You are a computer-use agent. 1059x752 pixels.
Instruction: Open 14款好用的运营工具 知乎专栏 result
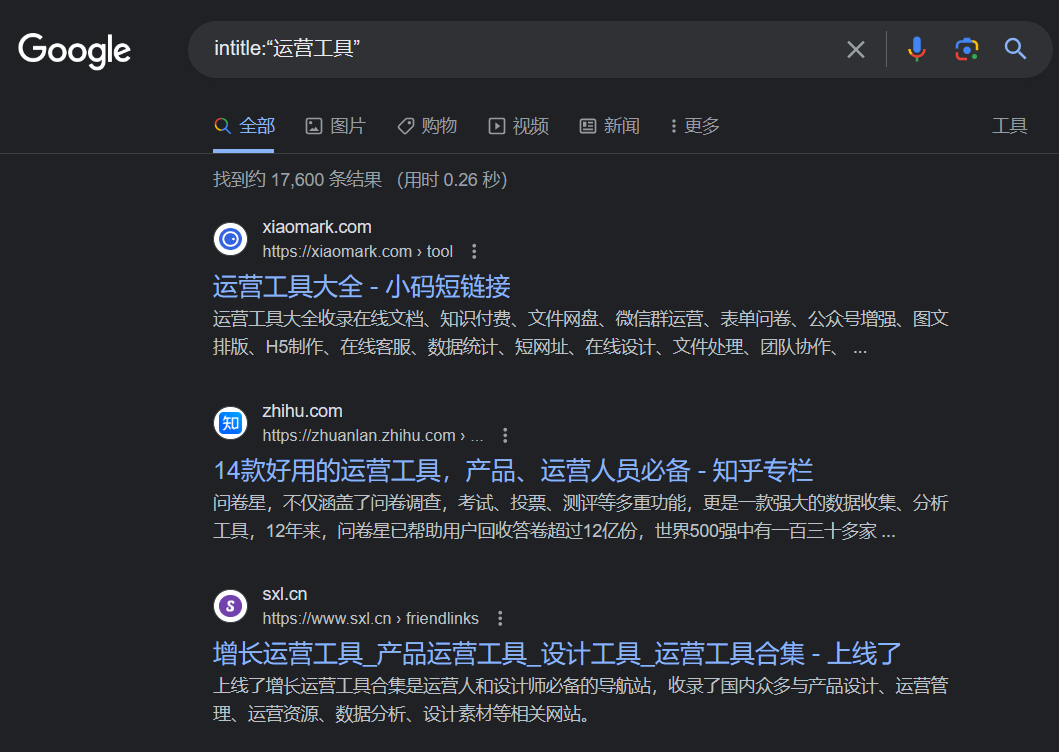point(513,470)
